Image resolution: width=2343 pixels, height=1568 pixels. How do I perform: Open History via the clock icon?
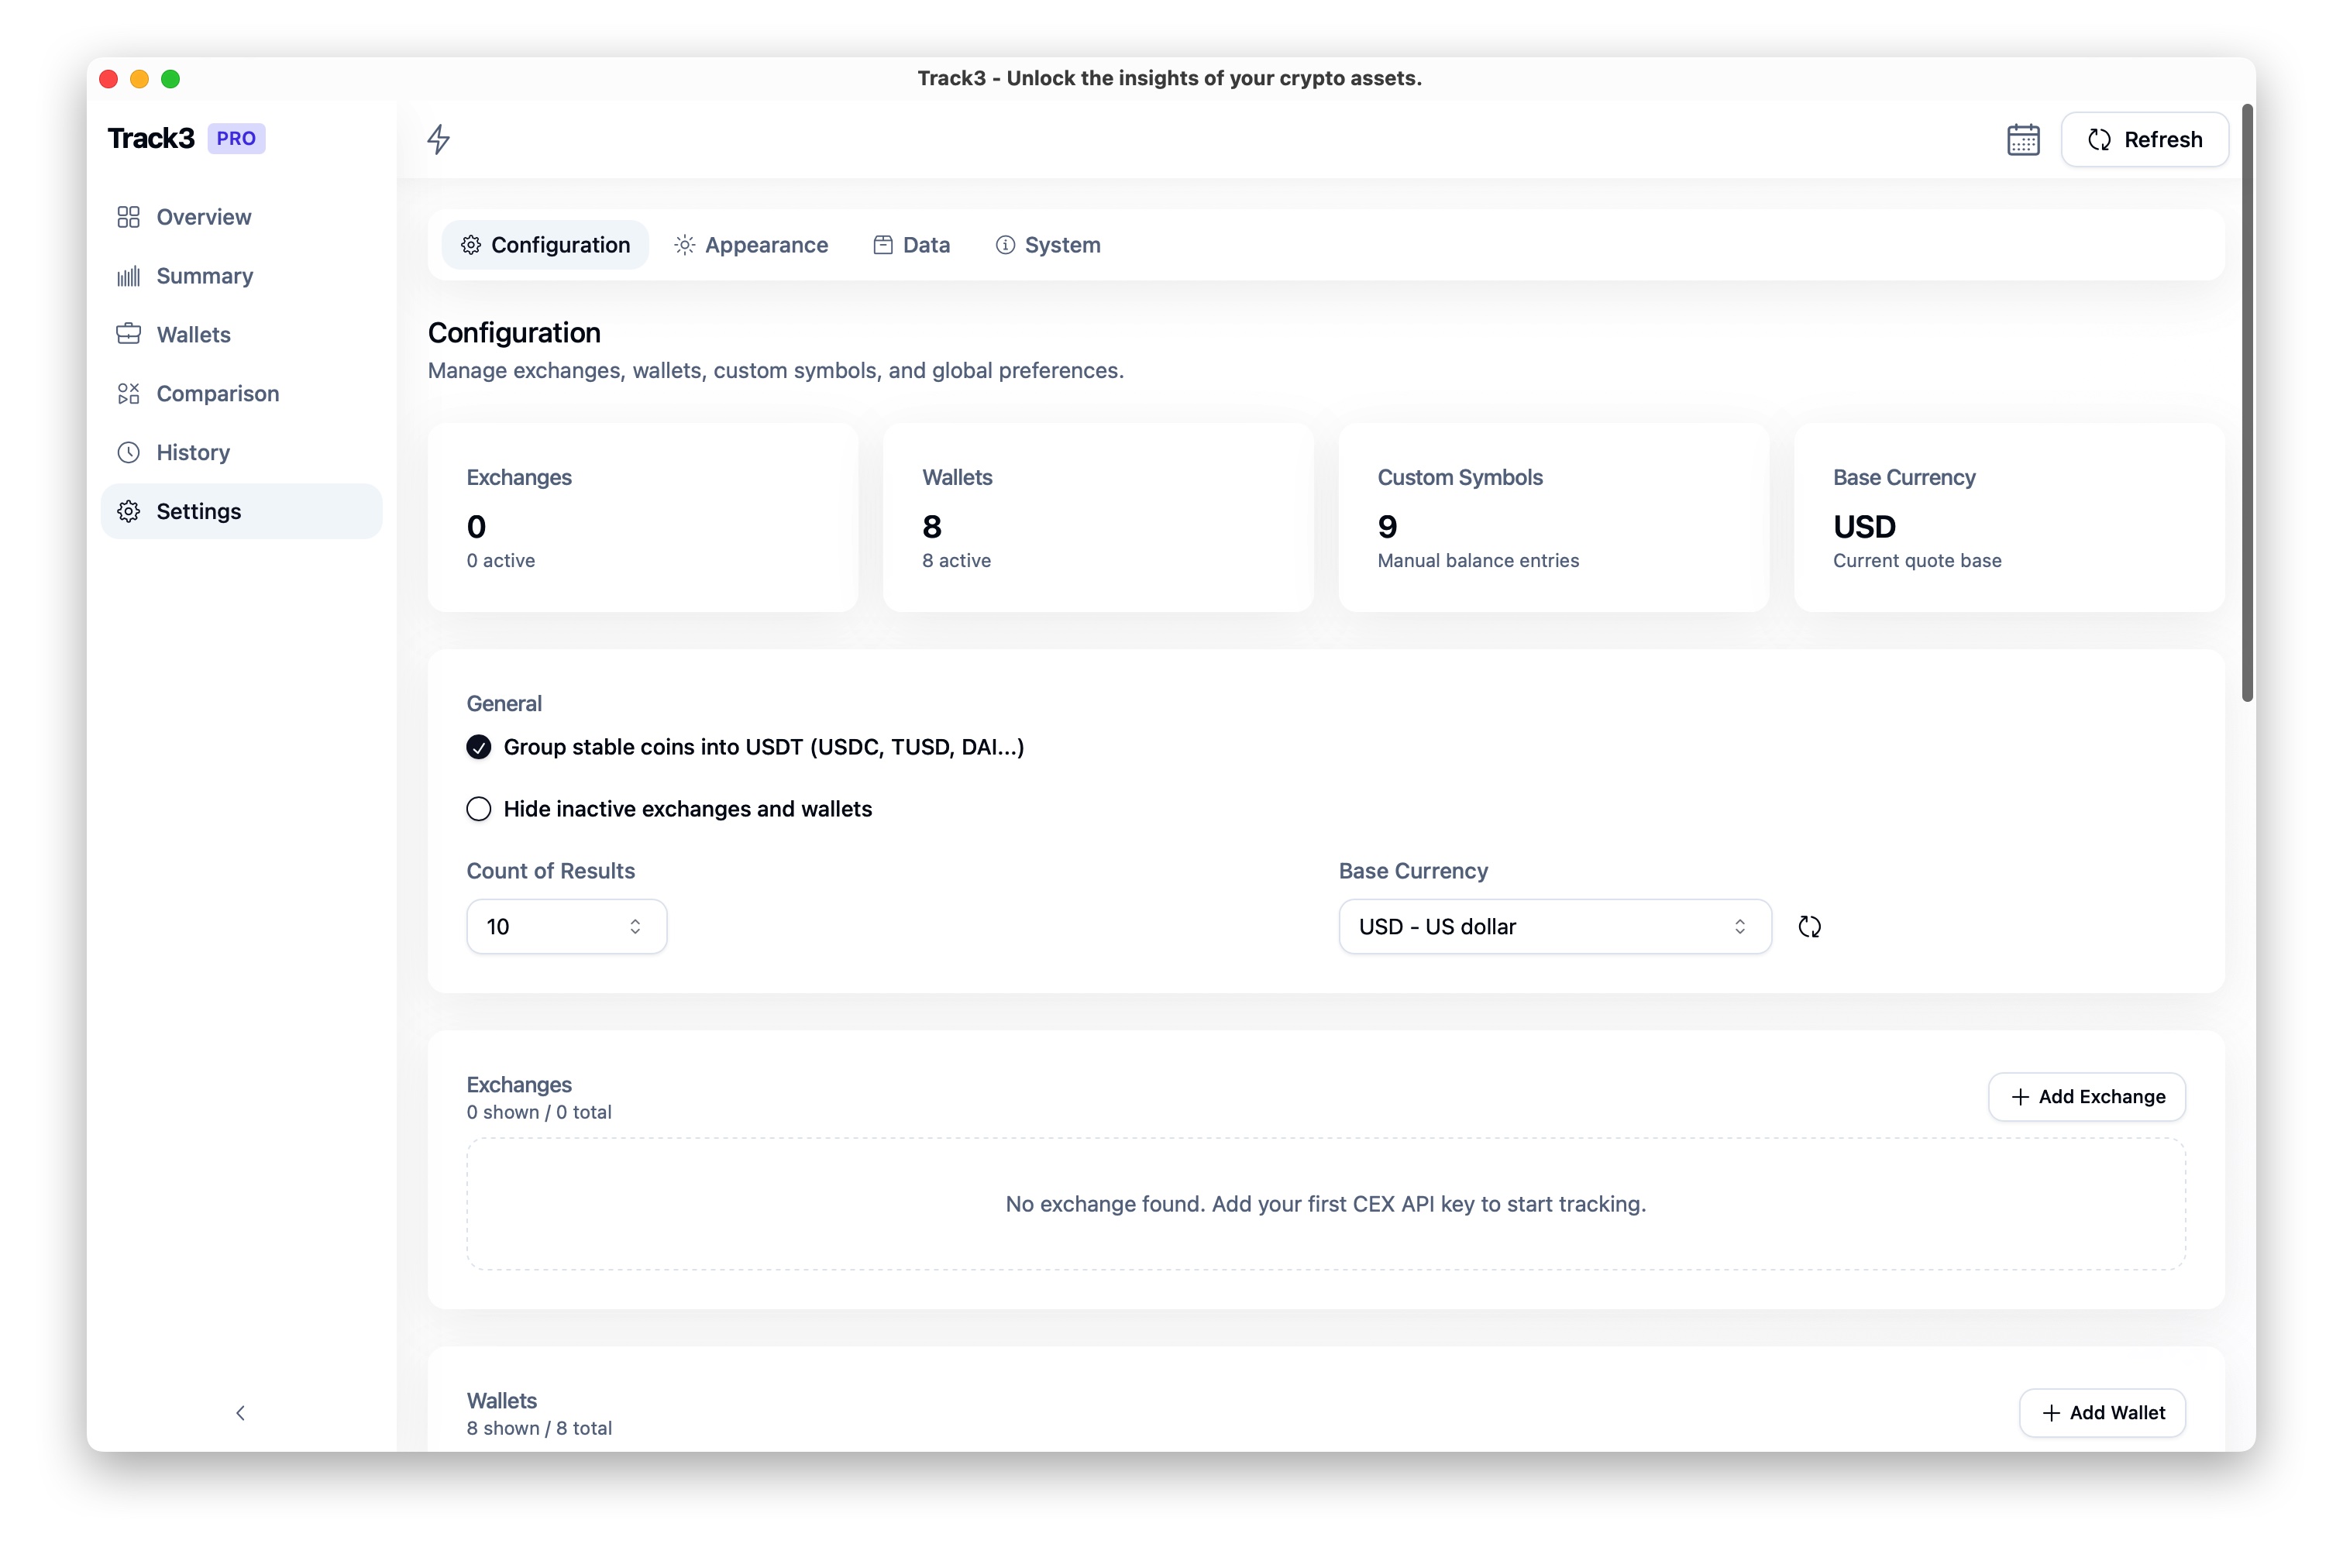pos(128,453)
